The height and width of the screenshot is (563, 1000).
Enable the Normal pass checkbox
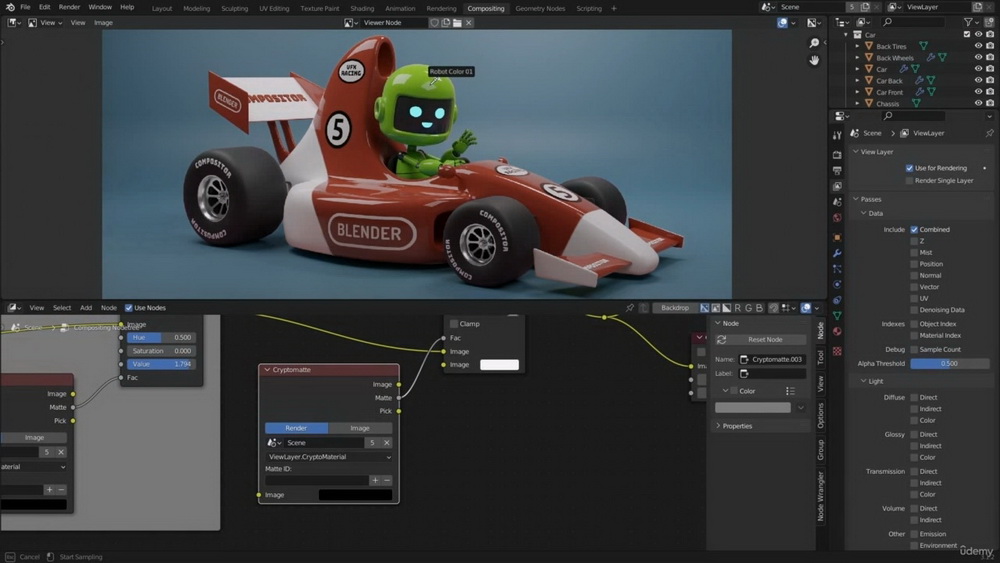914,275
